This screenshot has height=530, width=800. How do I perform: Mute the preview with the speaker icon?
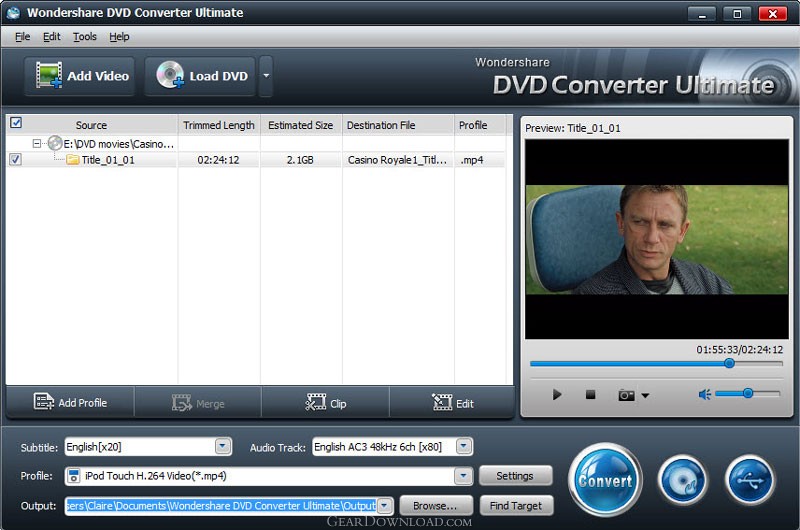pos(705,394)
